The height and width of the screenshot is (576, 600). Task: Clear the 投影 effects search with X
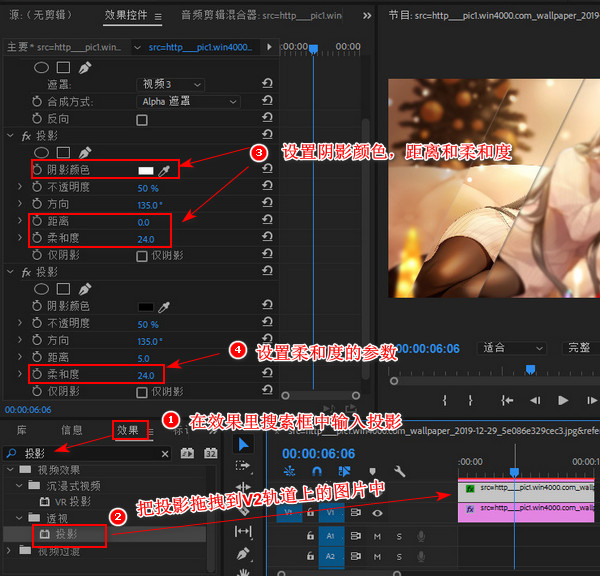165,454
